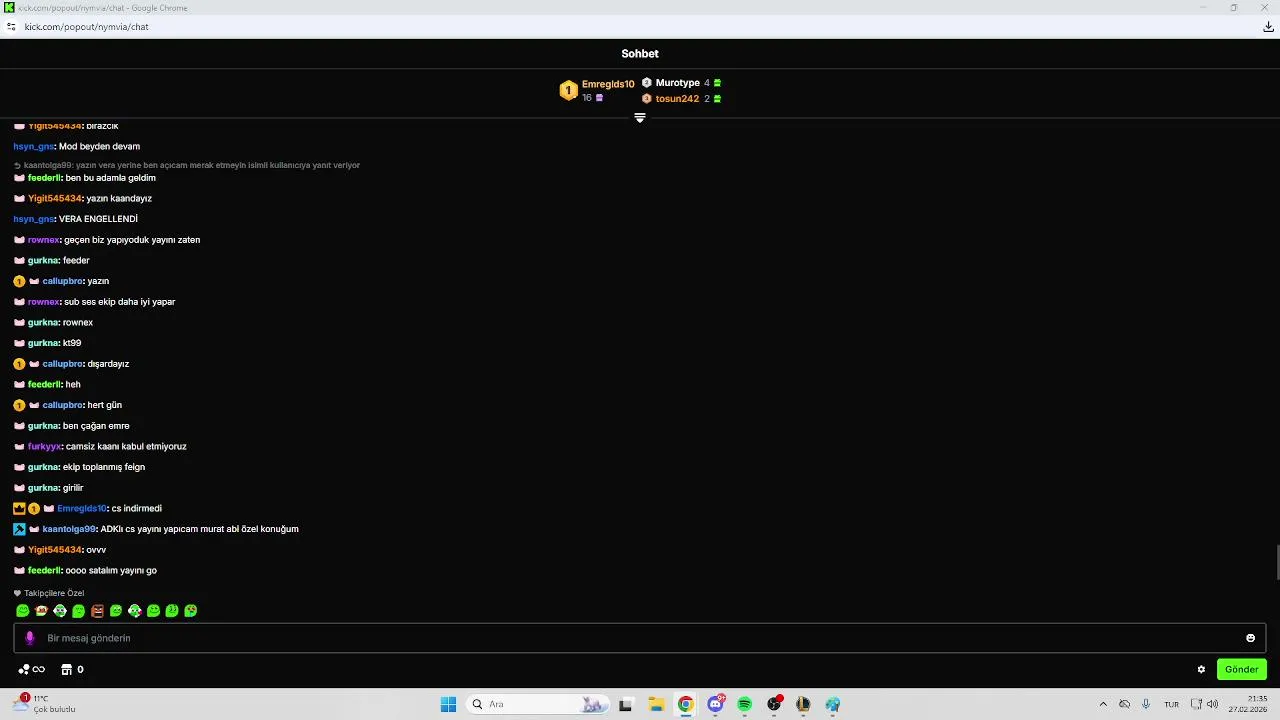Click the Chrome download icon in address bar
Image resolution: width=1280 pixels, height=720 pixels.
click(x=1268, y=27)
